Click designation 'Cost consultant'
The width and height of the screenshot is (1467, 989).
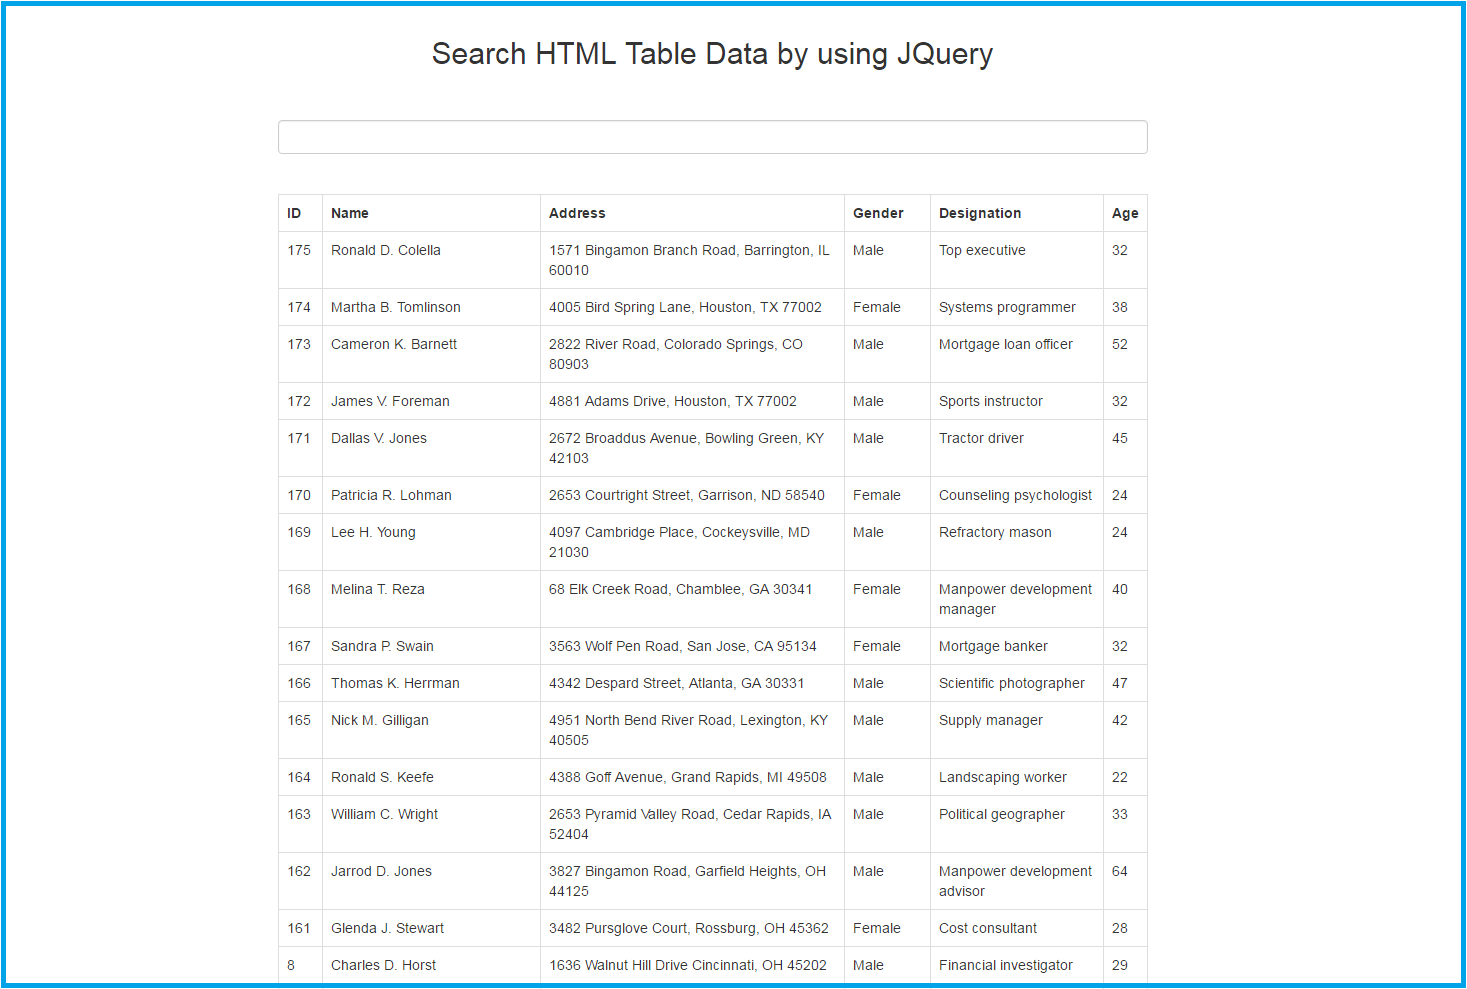click(x=988, y=928)
